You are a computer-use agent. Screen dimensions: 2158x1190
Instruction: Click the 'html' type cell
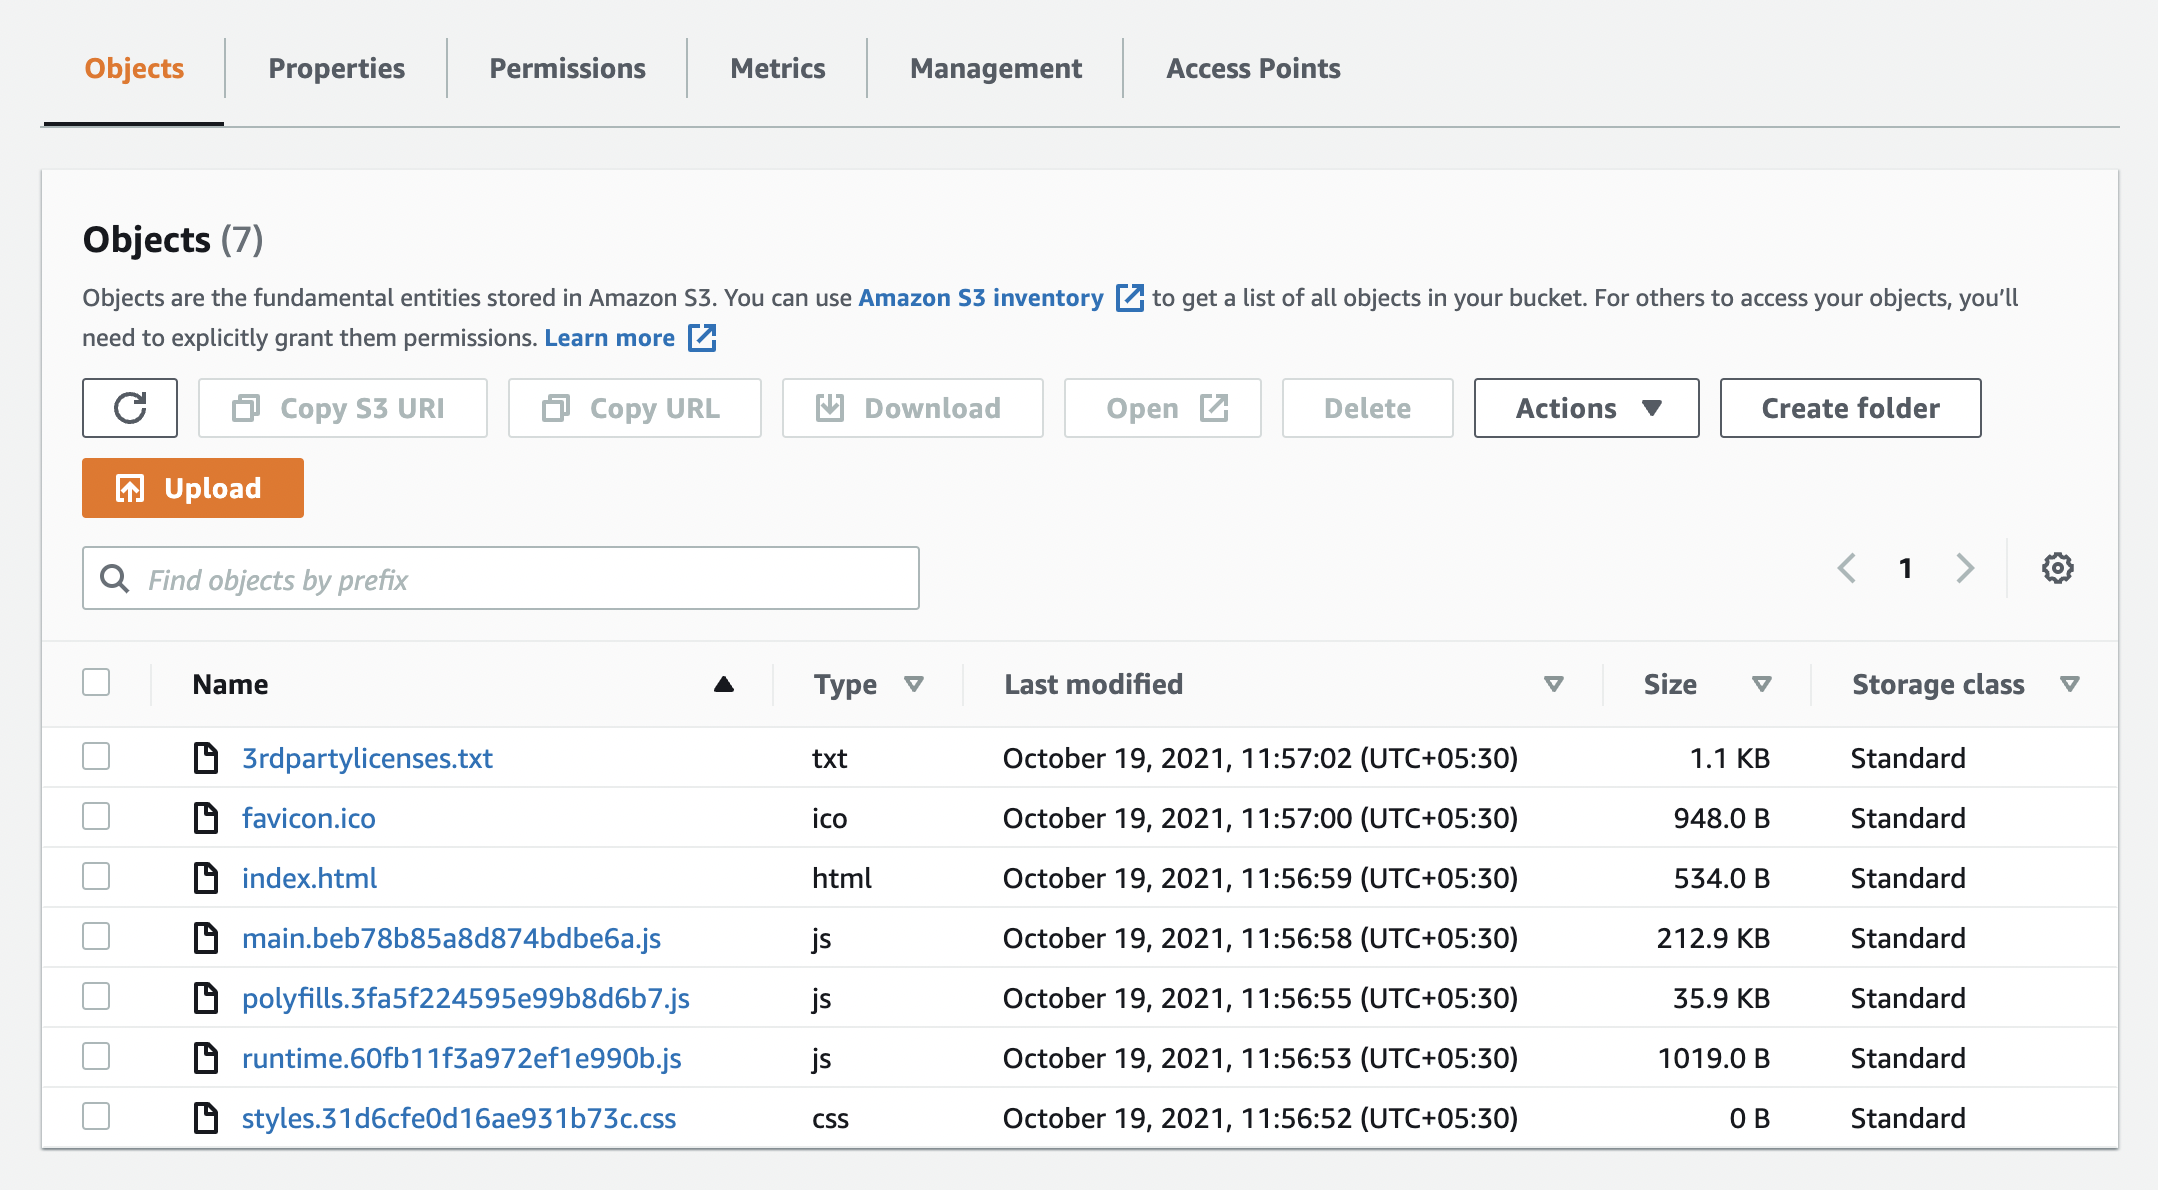pyautogui.click(x=842, y=878)
